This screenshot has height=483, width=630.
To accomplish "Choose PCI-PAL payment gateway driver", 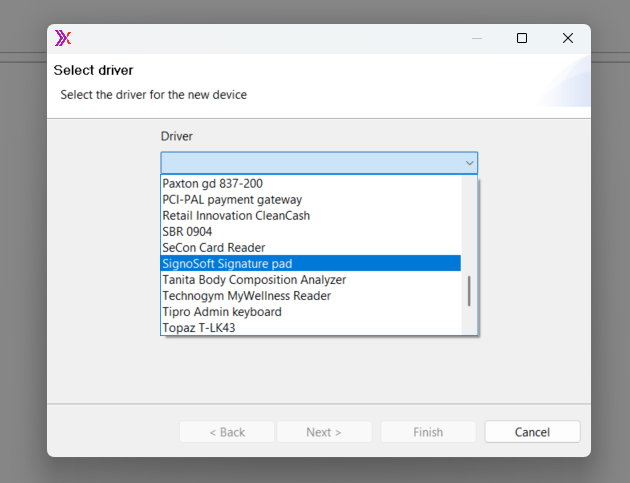I will click(232, 200).
